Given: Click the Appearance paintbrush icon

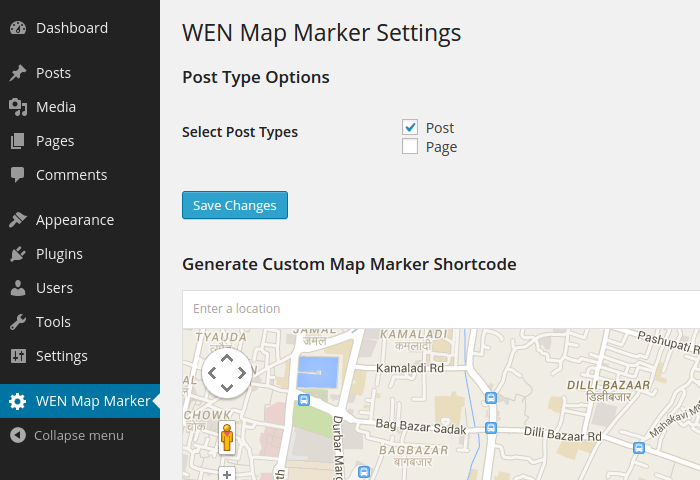Looking at the screenshot, I should (x=18, y=220).
